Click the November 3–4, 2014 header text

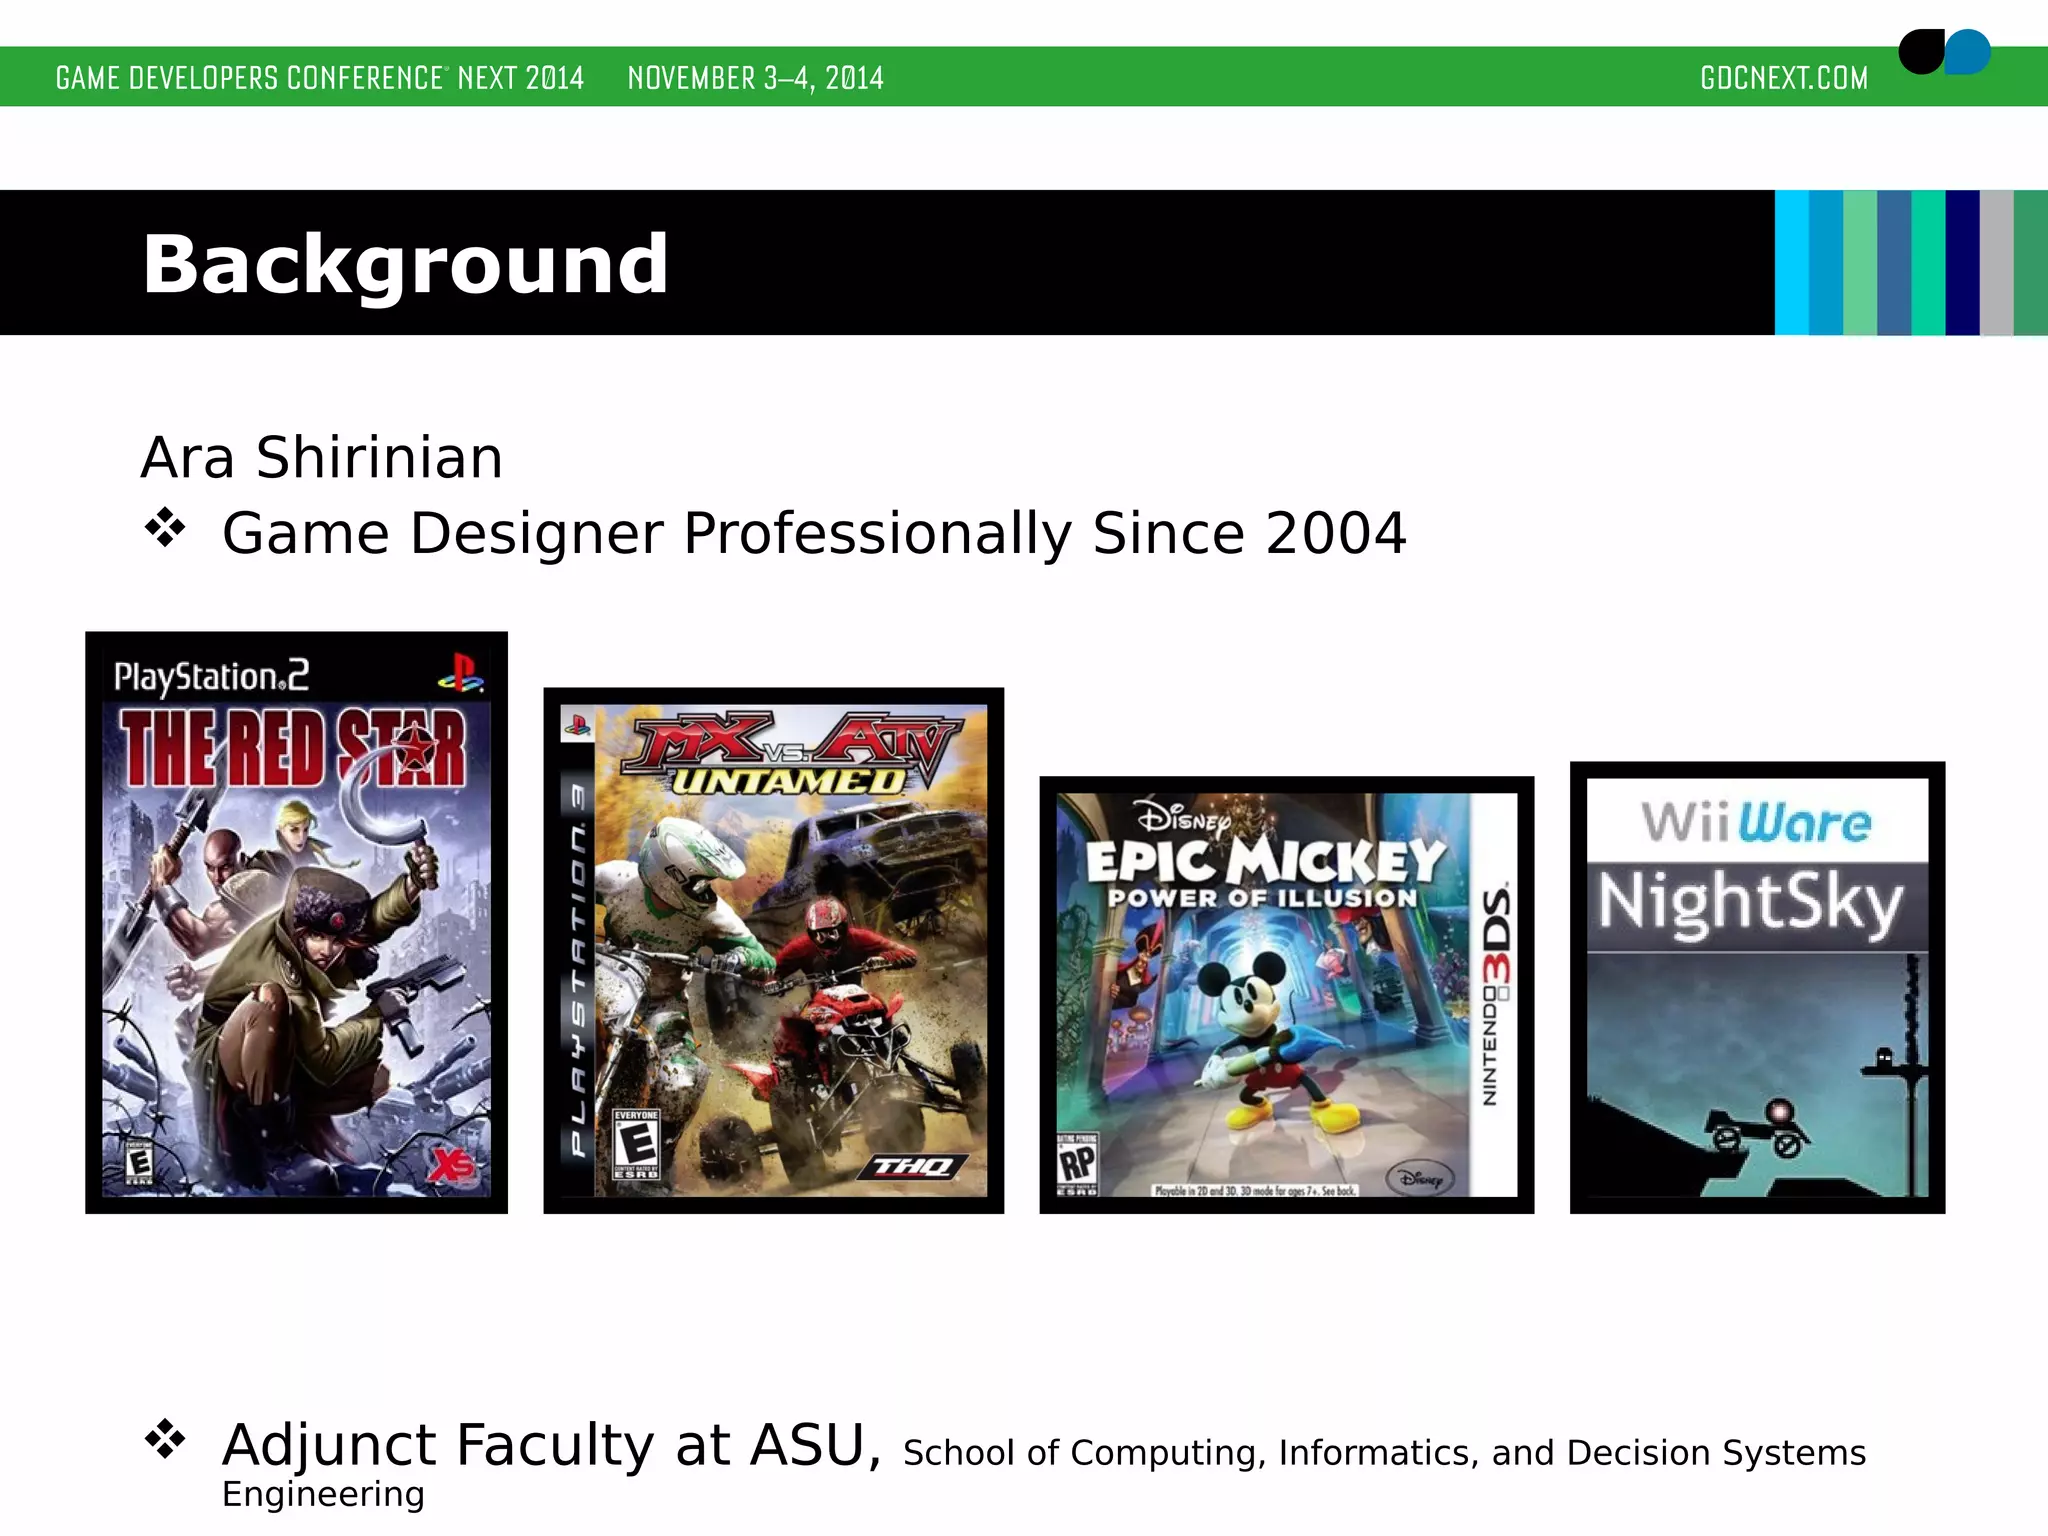click(x=755, y=78)
